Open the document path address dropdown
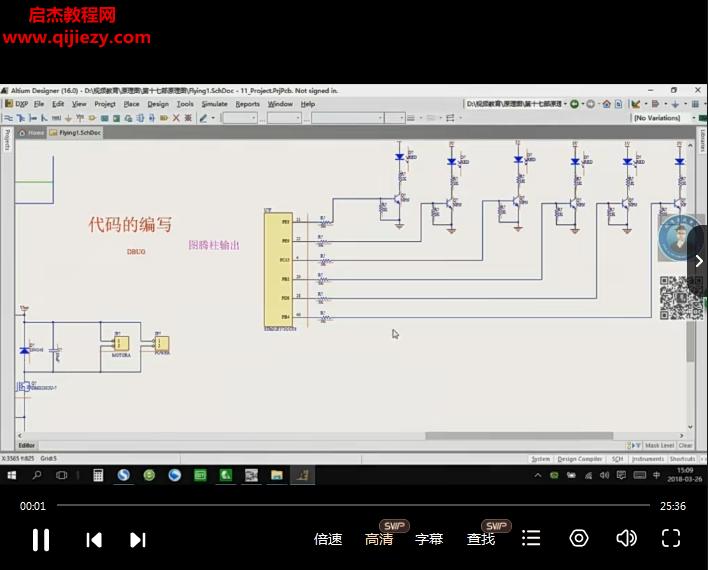This screenshot has width=708, height=570. click(564, 104)
